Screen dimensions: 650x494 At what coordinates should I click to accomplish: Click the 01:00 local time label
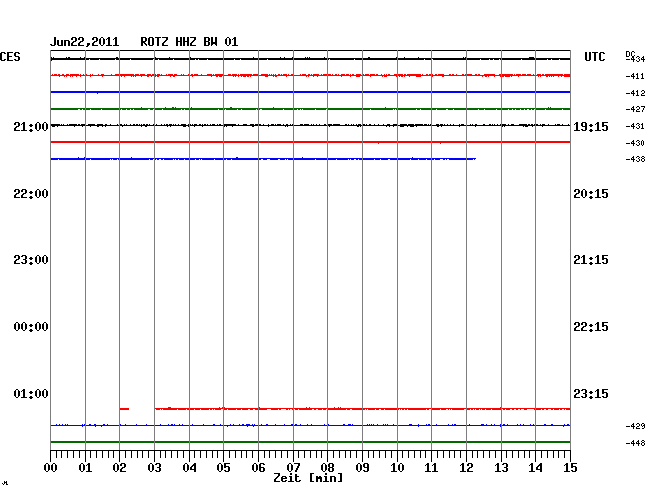click(x=31, y=393)
